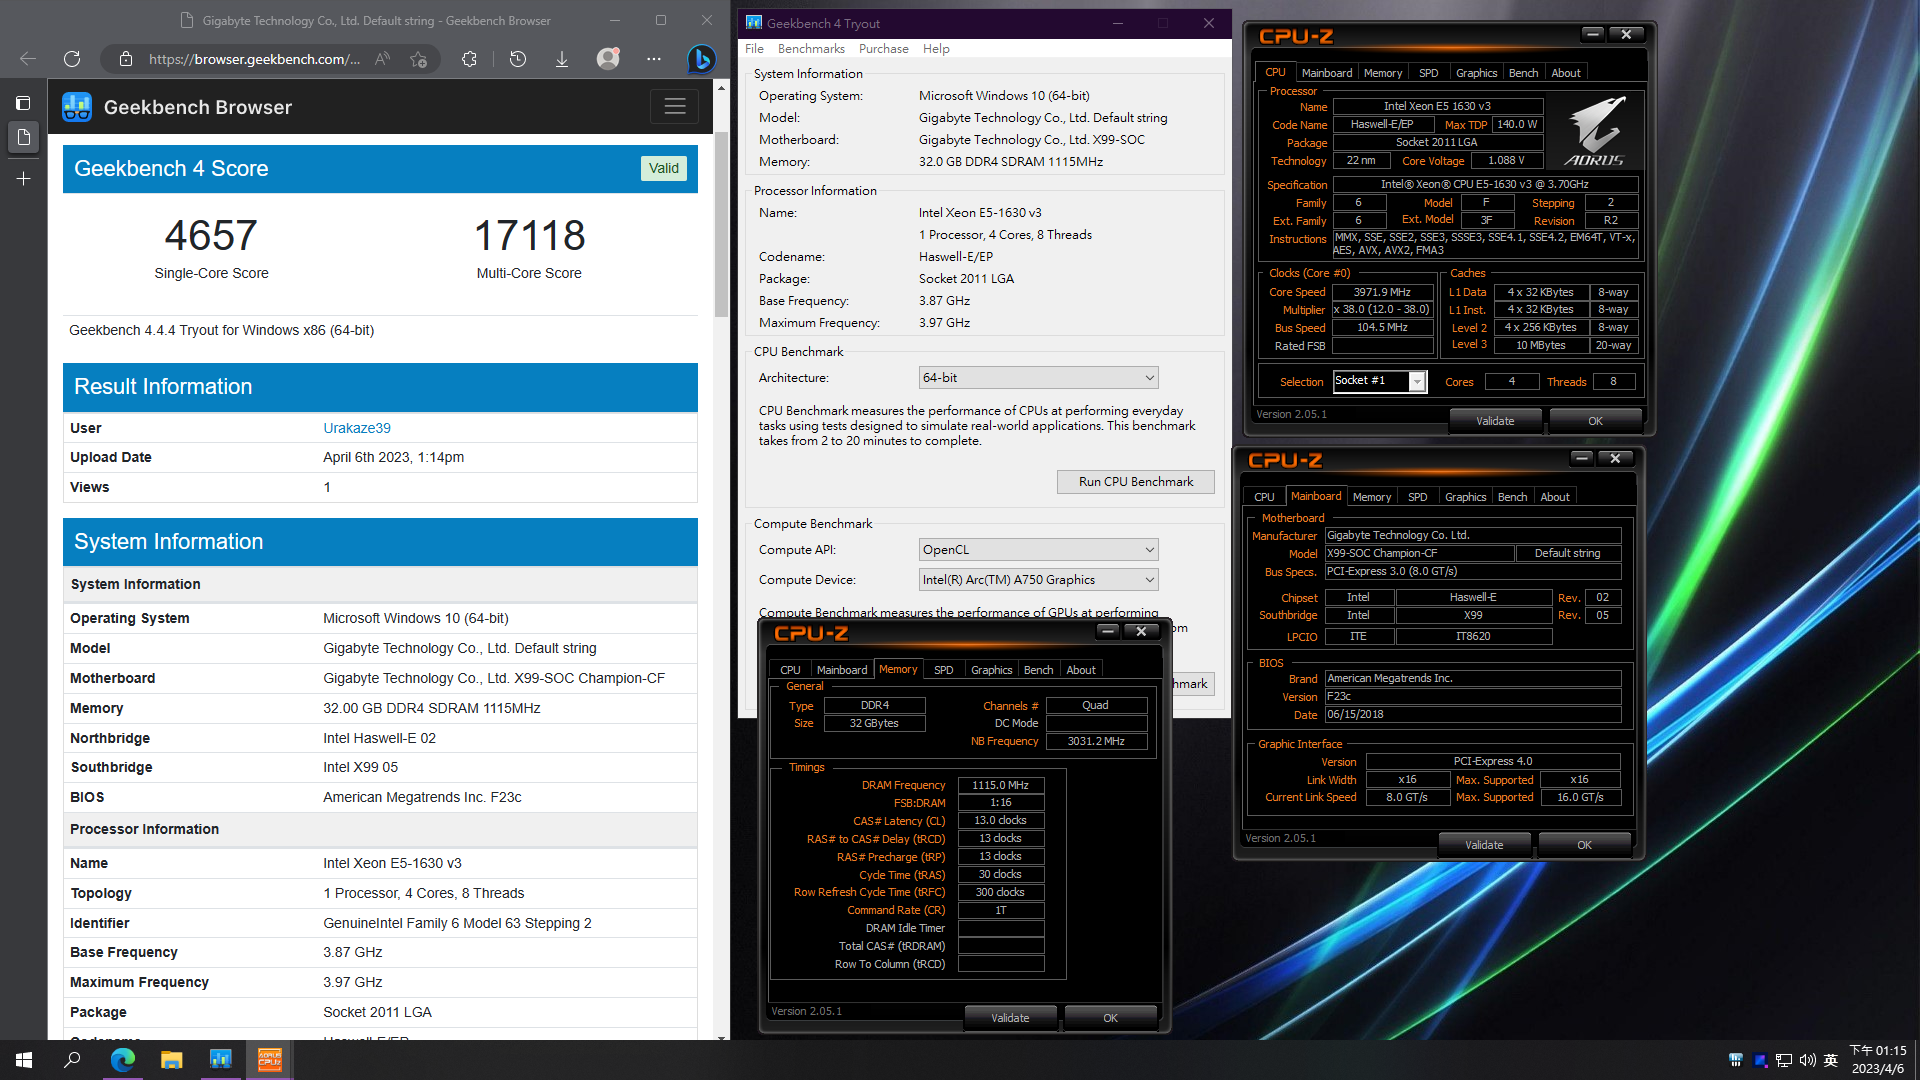The height and width of the screenshot is (1080, 1920).
Task: Open the Windows Start menu
Action: click(x=24, y=1060)
